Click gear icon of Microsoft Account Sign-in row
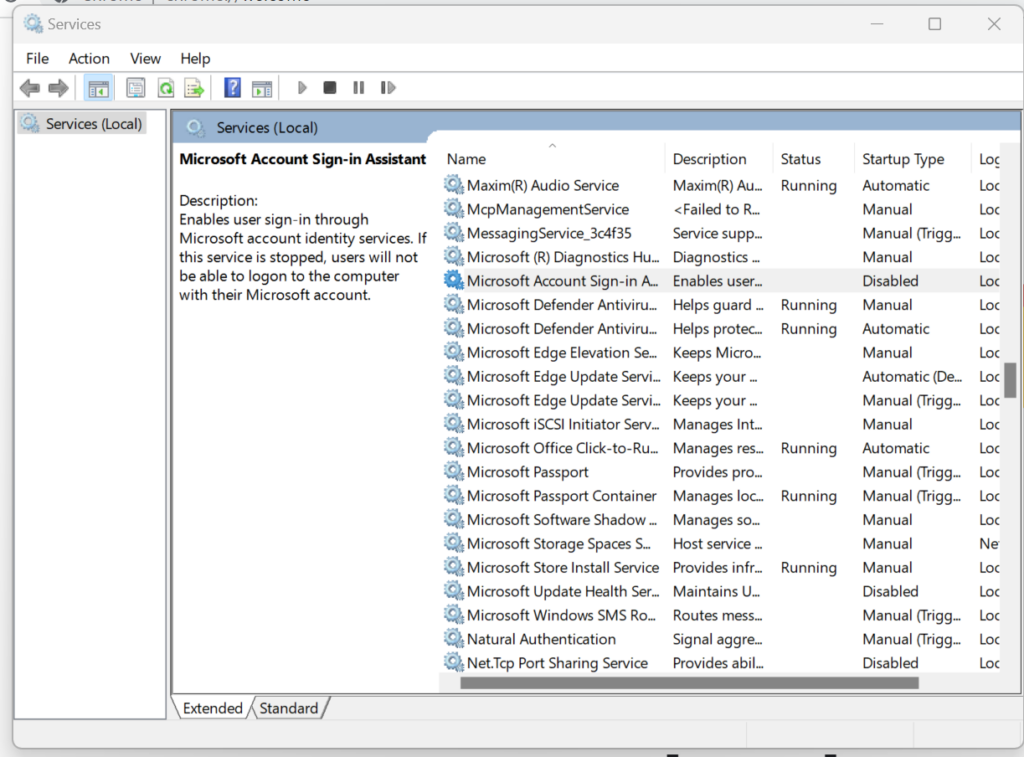 [454, 280]
